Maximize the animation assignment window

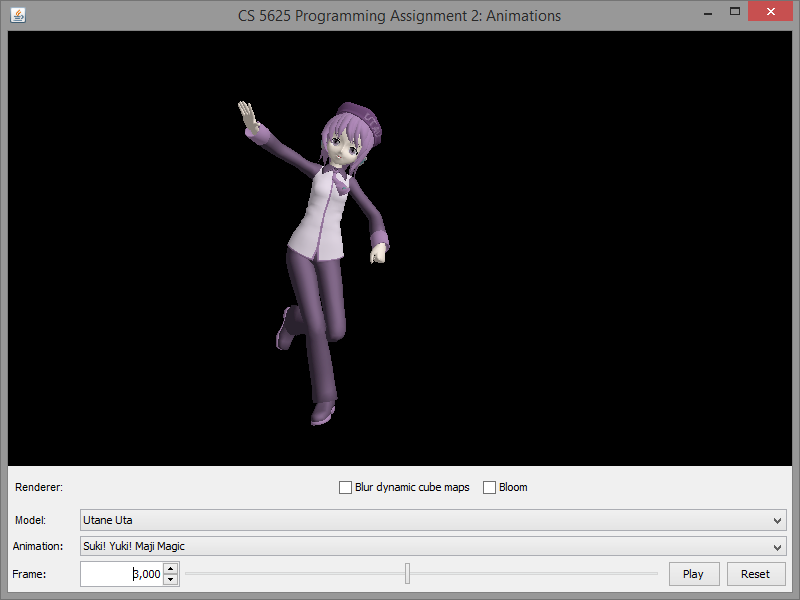735,12
